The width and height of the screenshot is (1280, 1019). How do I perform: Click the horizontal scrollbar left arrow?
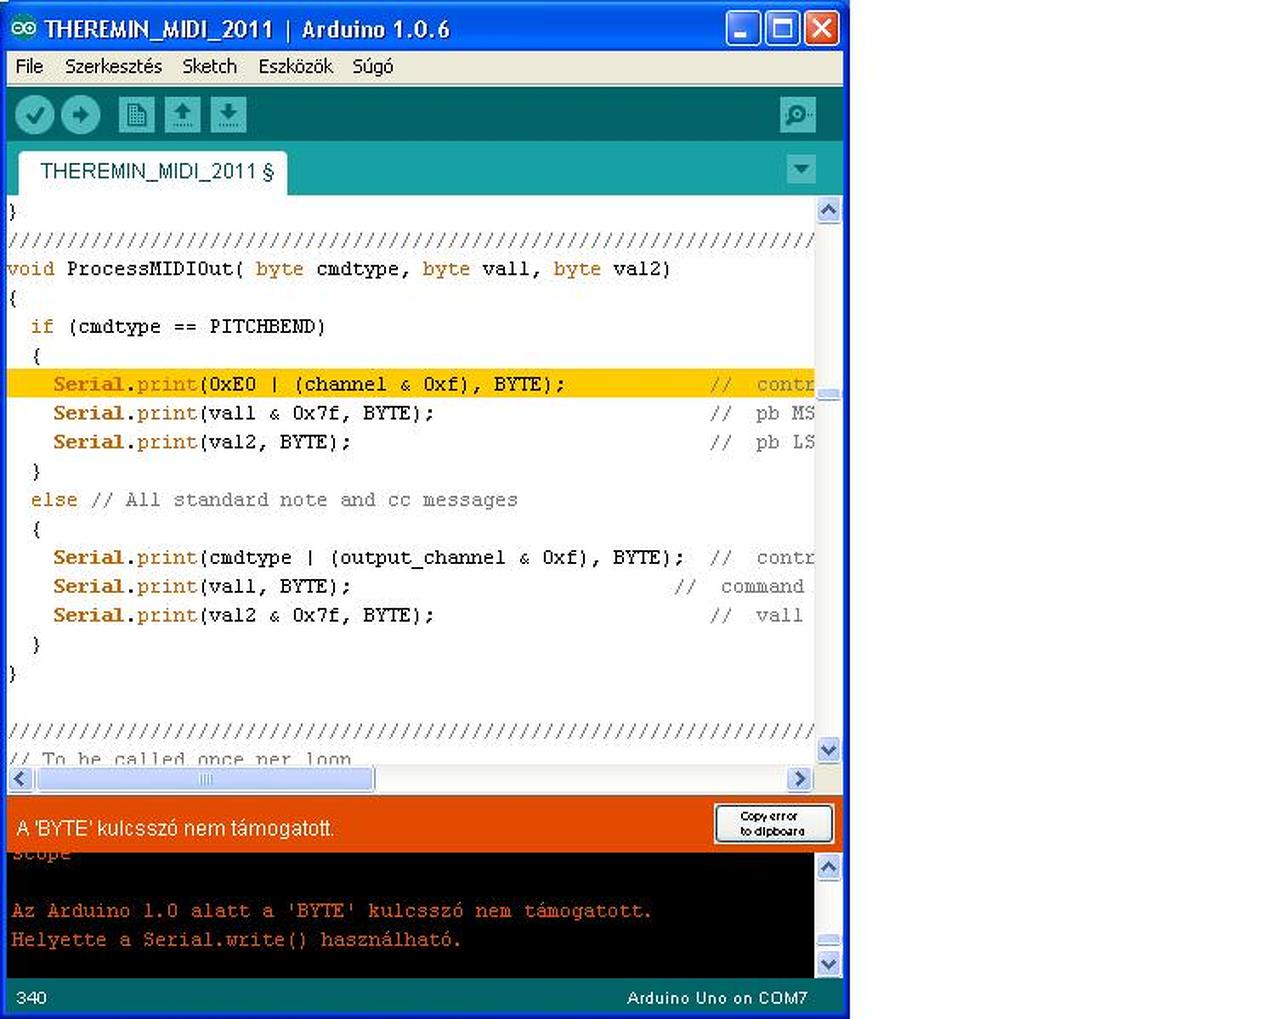[x=21, y=778]
